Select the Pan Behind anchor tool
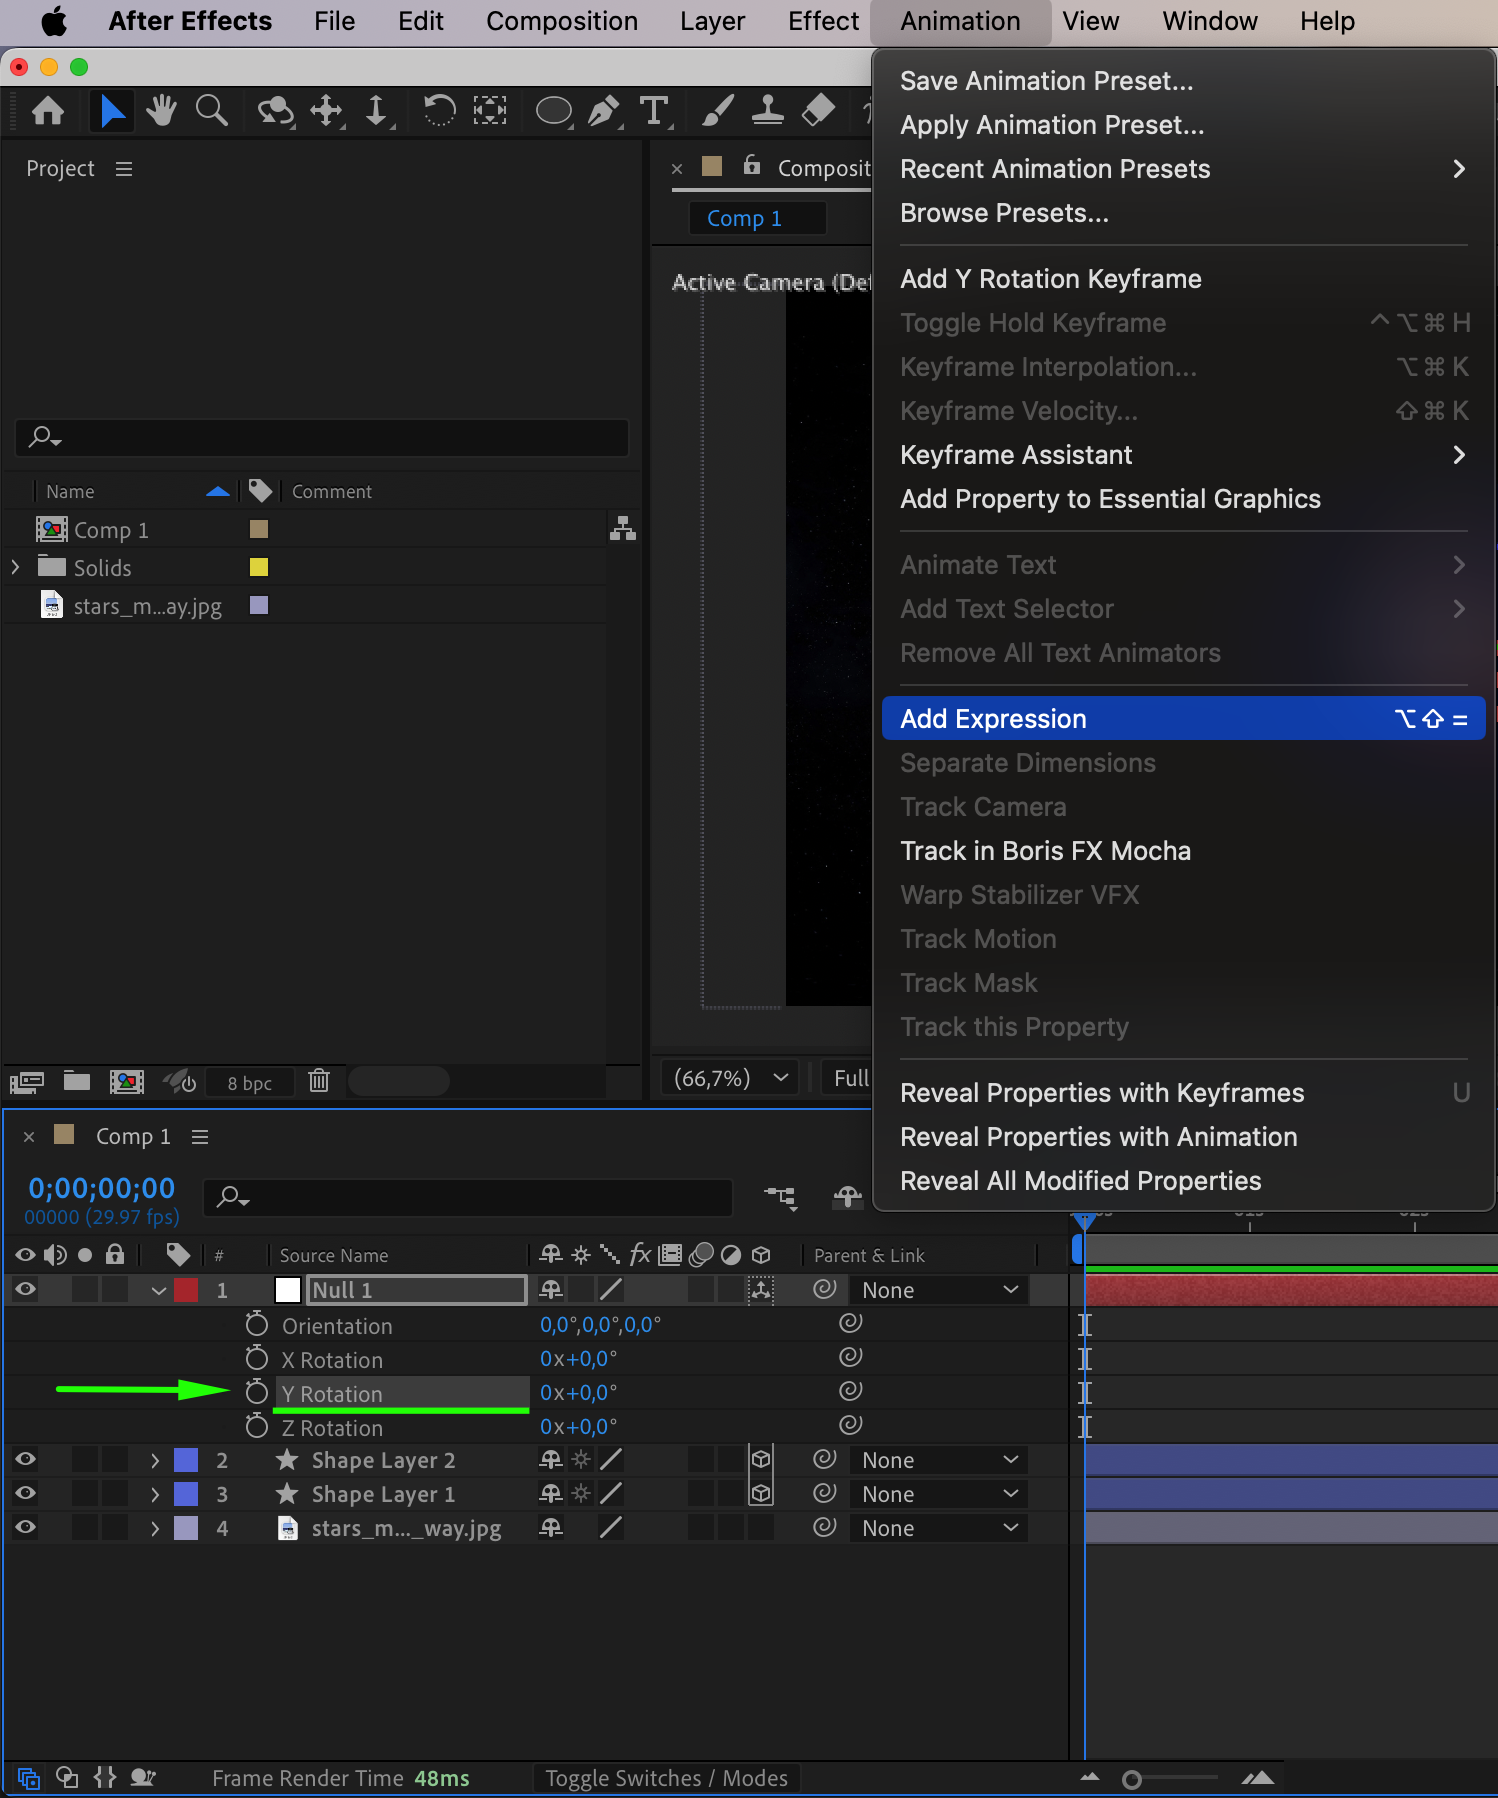This screenshot has height=1798, width=1498. pyautogui.click(x=489, y=110)
